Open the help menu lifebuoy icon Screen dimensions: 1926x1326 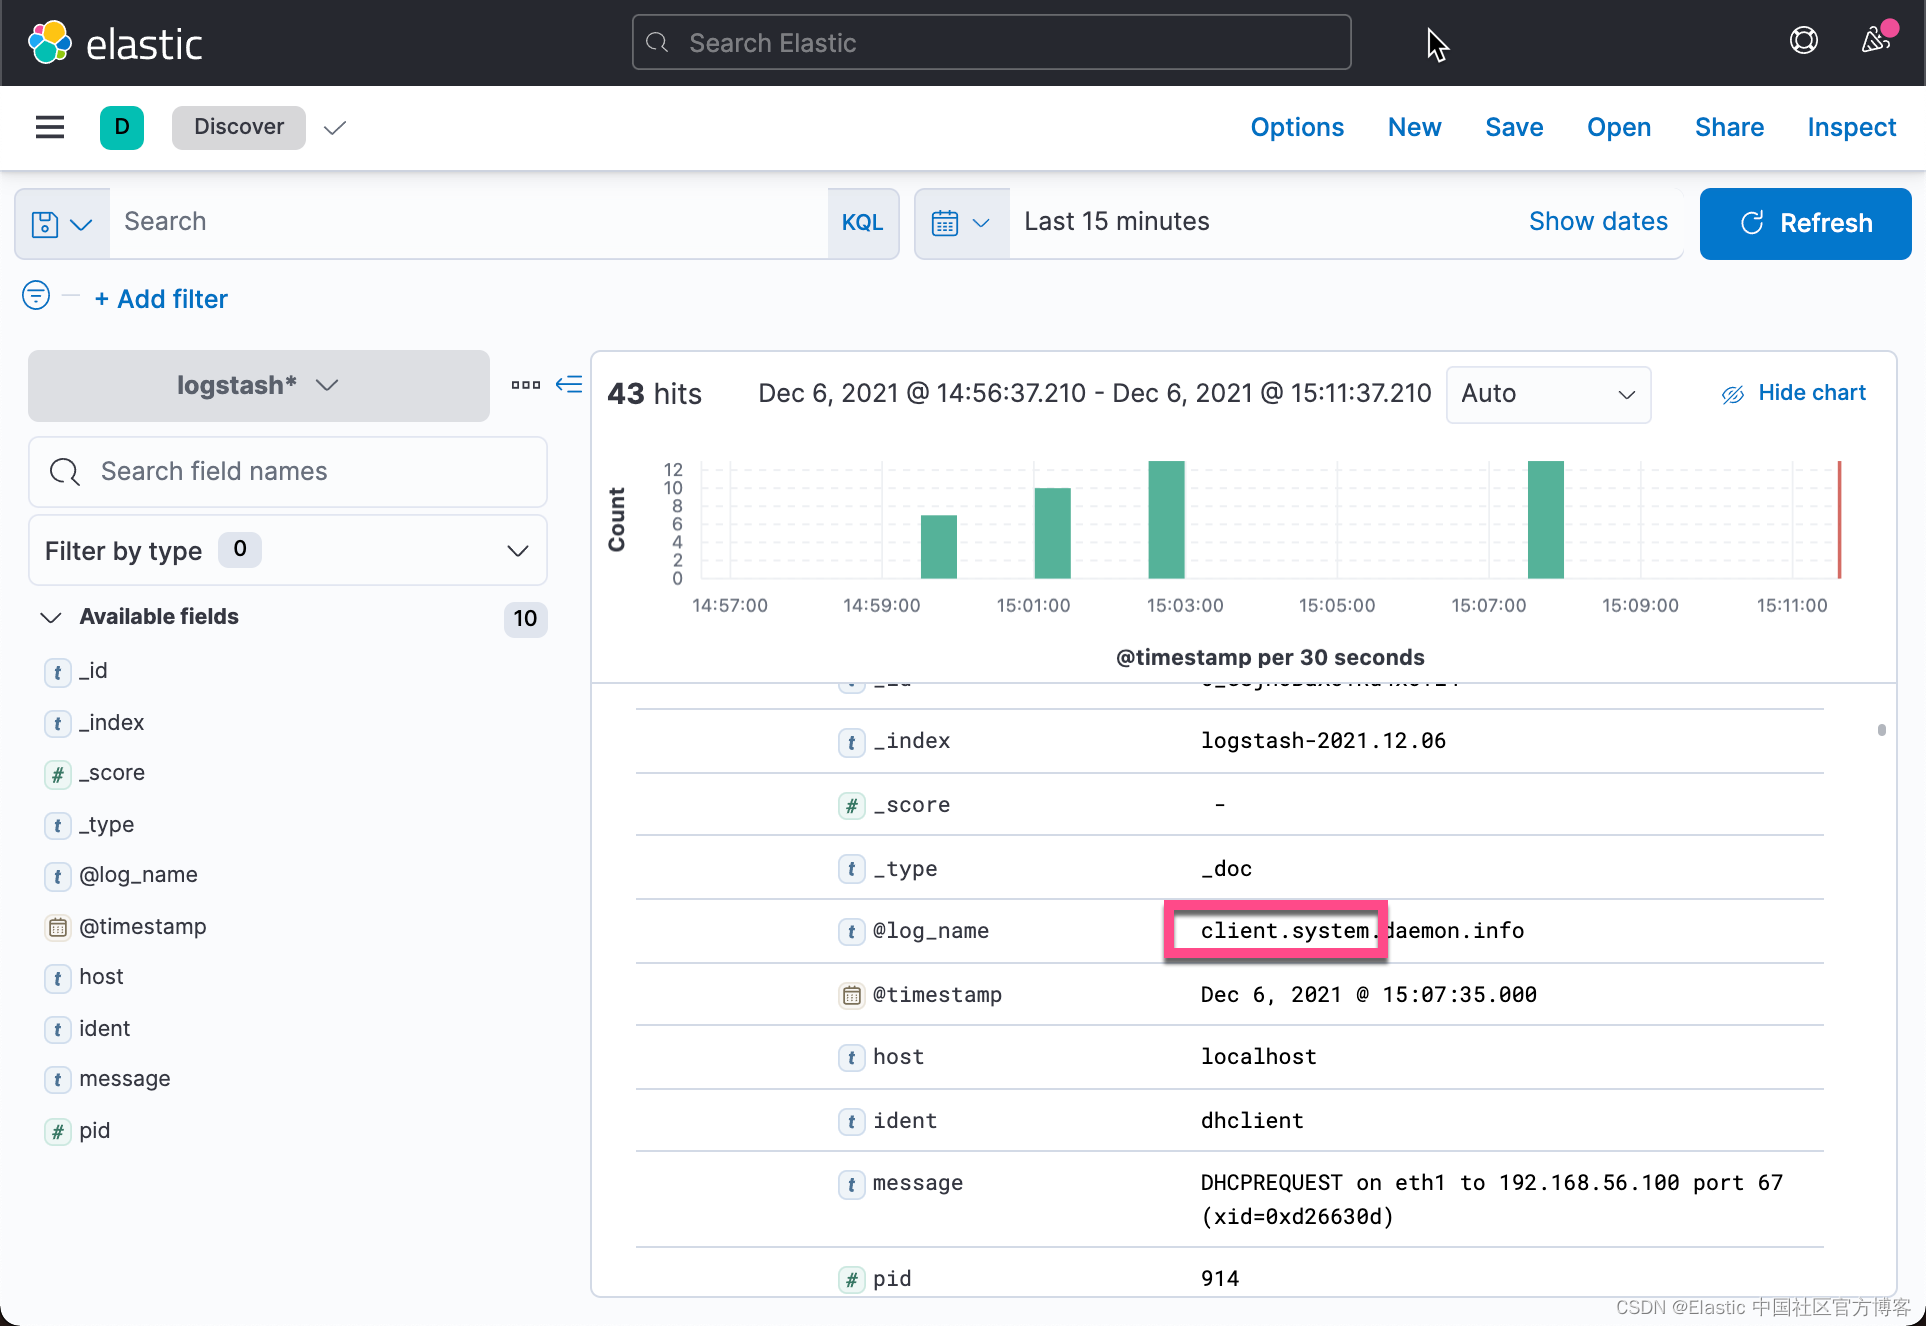click(x=1803, y=41)
